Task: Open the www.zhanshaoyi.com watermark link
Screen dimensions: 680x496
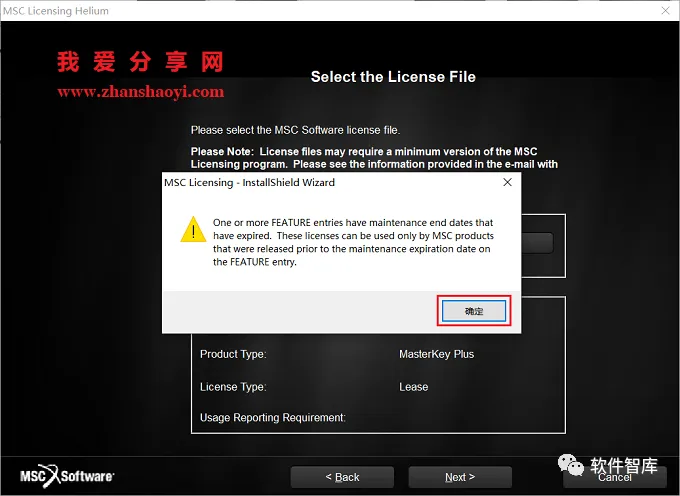Action: point(141,91)
